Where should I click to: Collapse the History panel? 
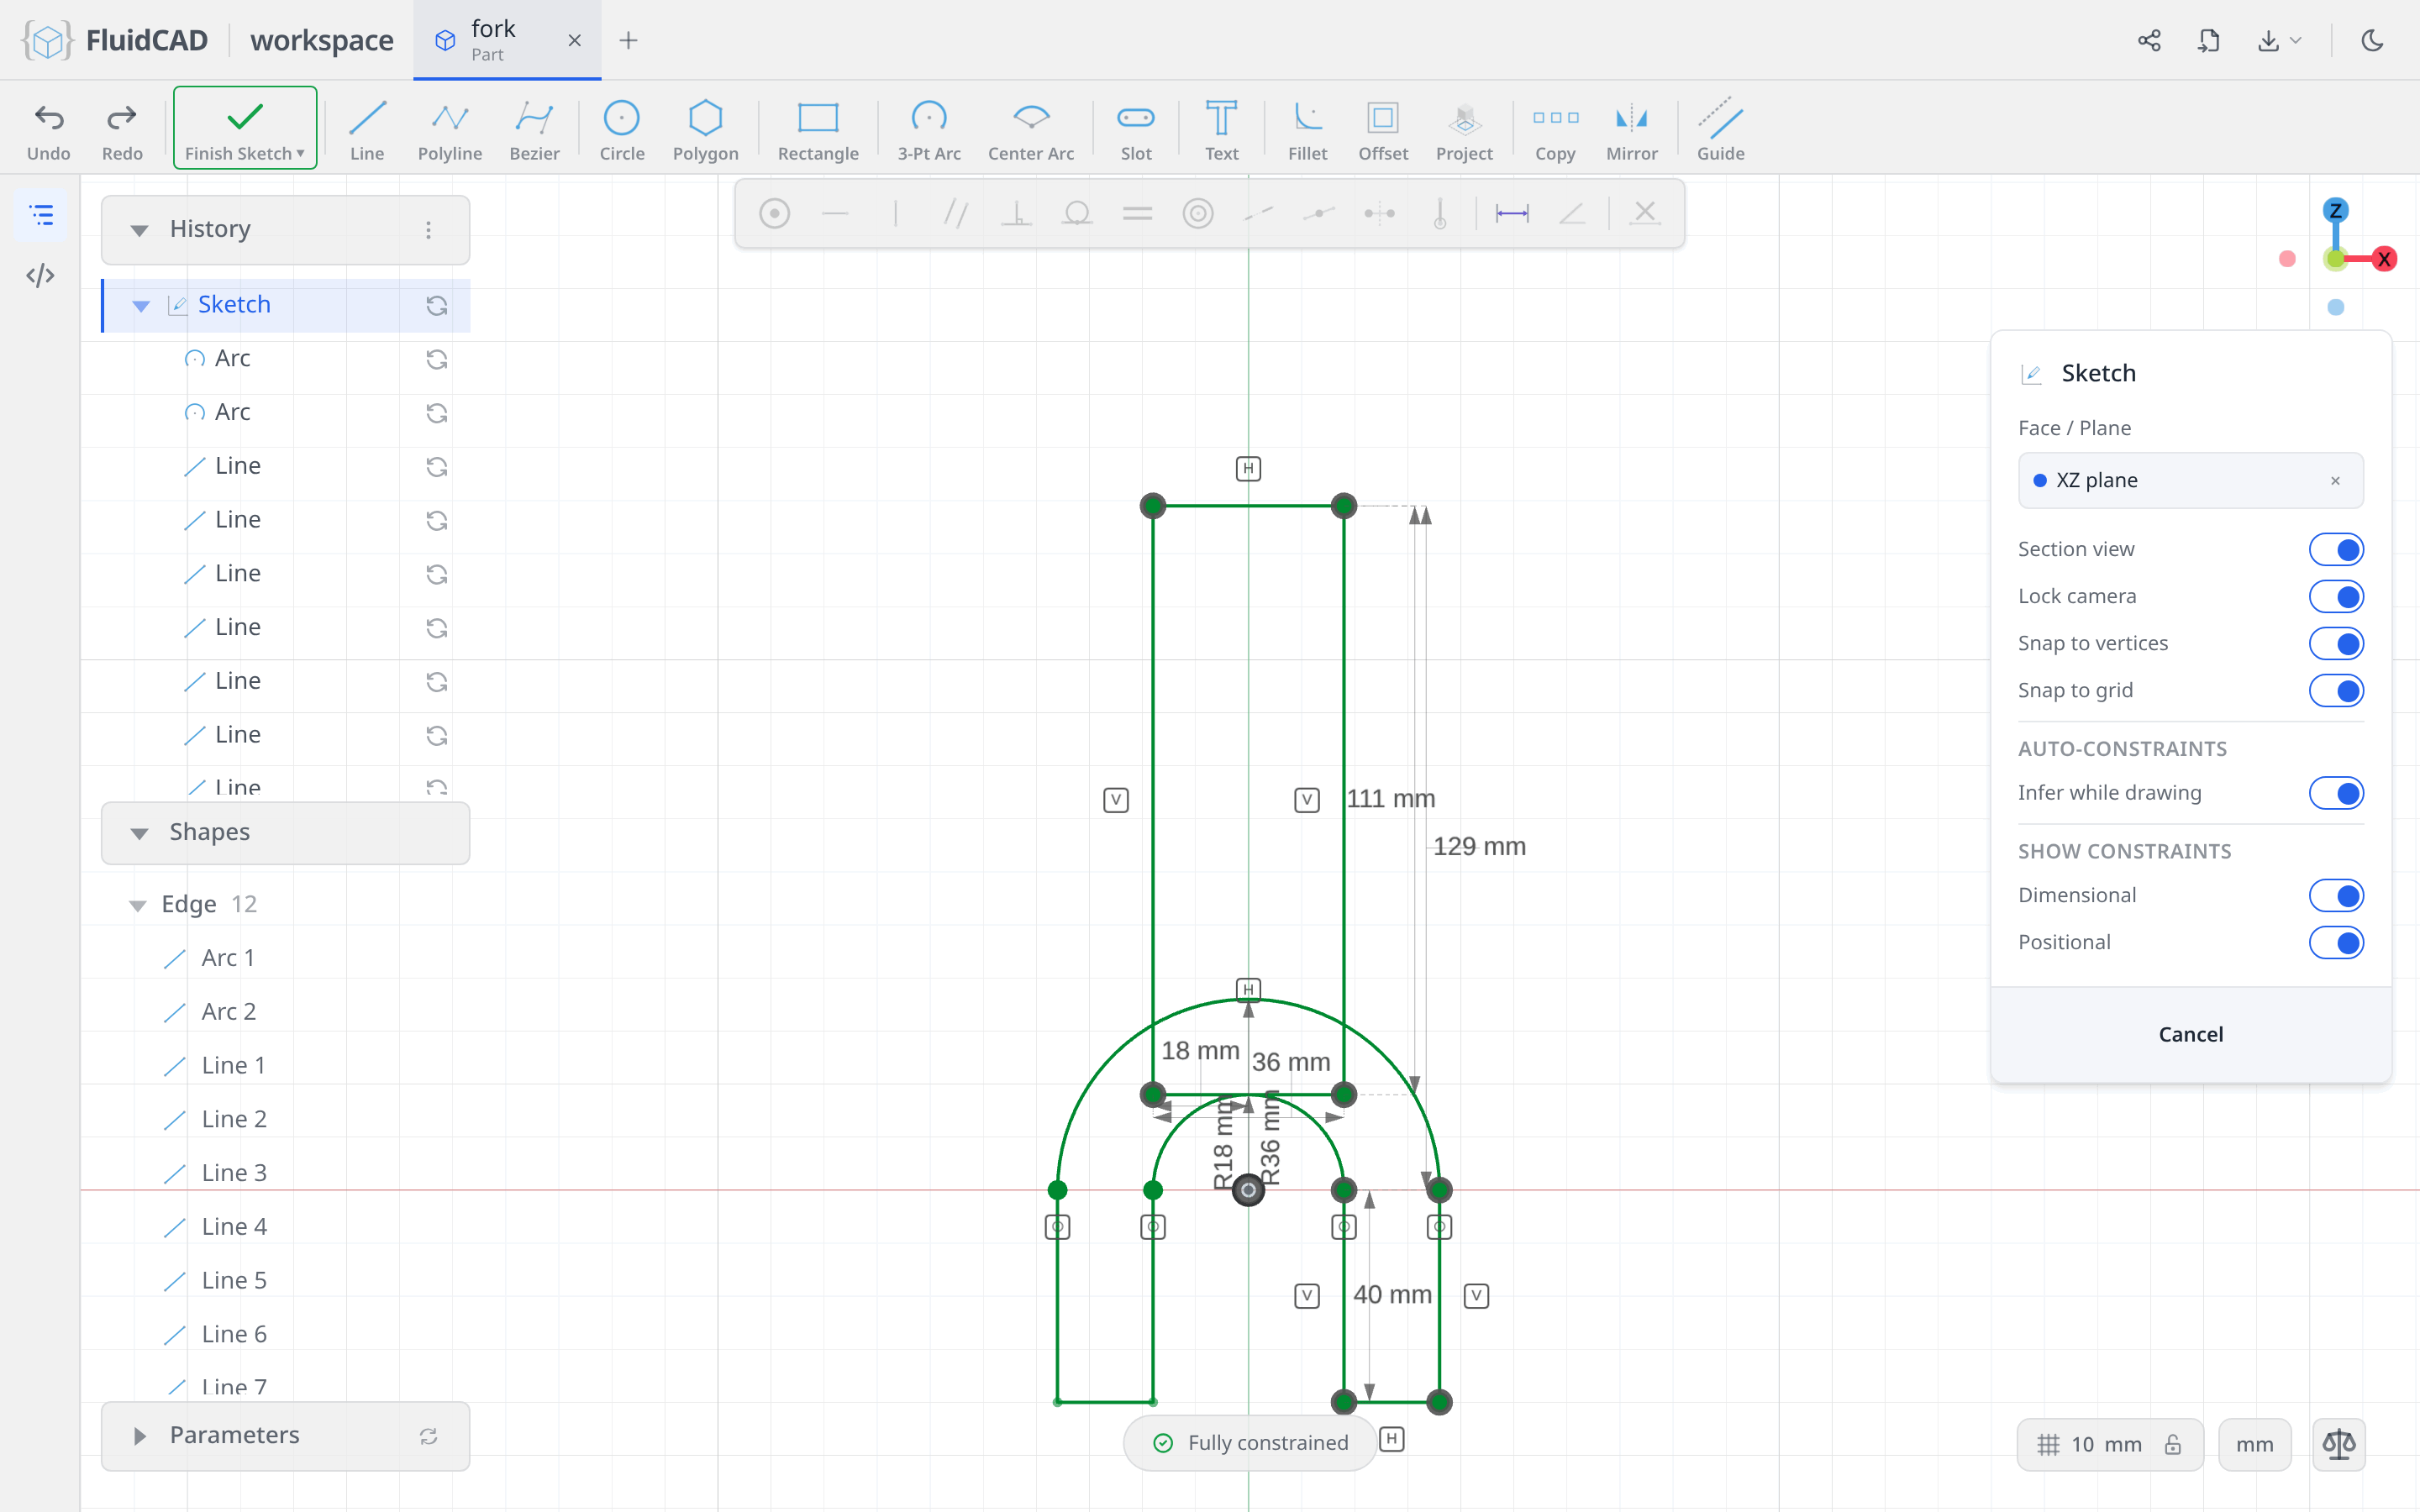pos(139,230)
